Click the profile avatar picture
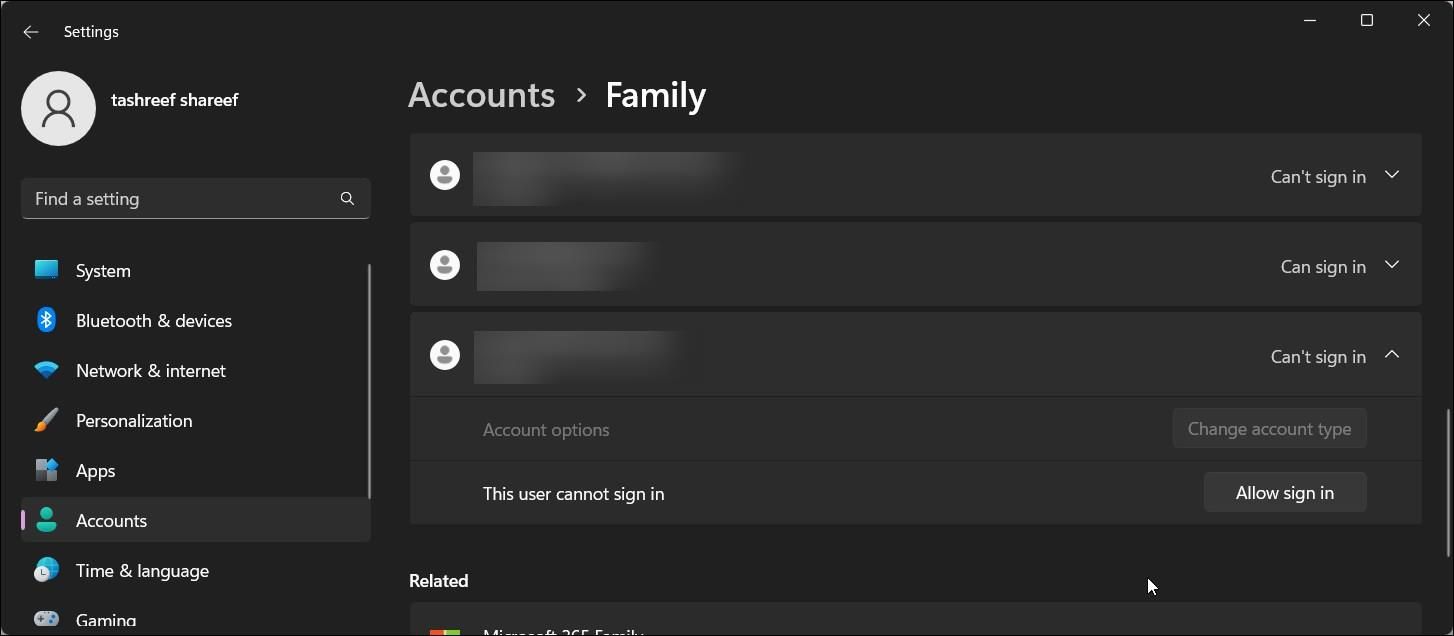This screenshot has width=1454, height=636. tap(58, 108)
